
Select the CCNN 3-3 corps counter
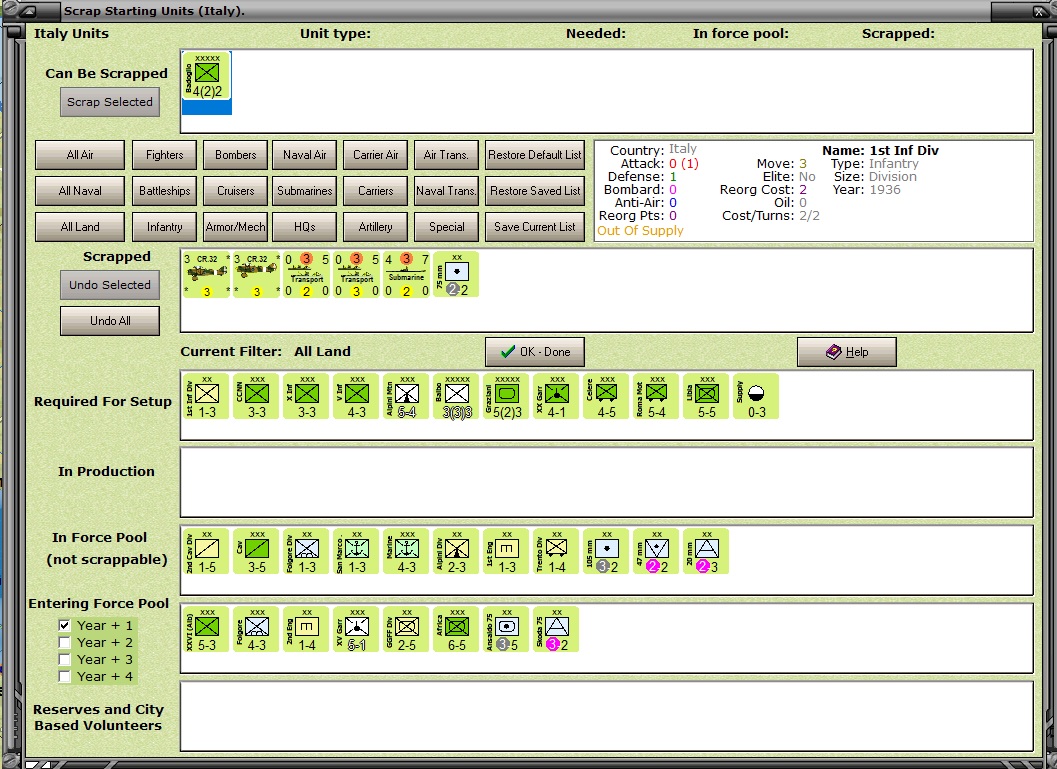[257, 396]
